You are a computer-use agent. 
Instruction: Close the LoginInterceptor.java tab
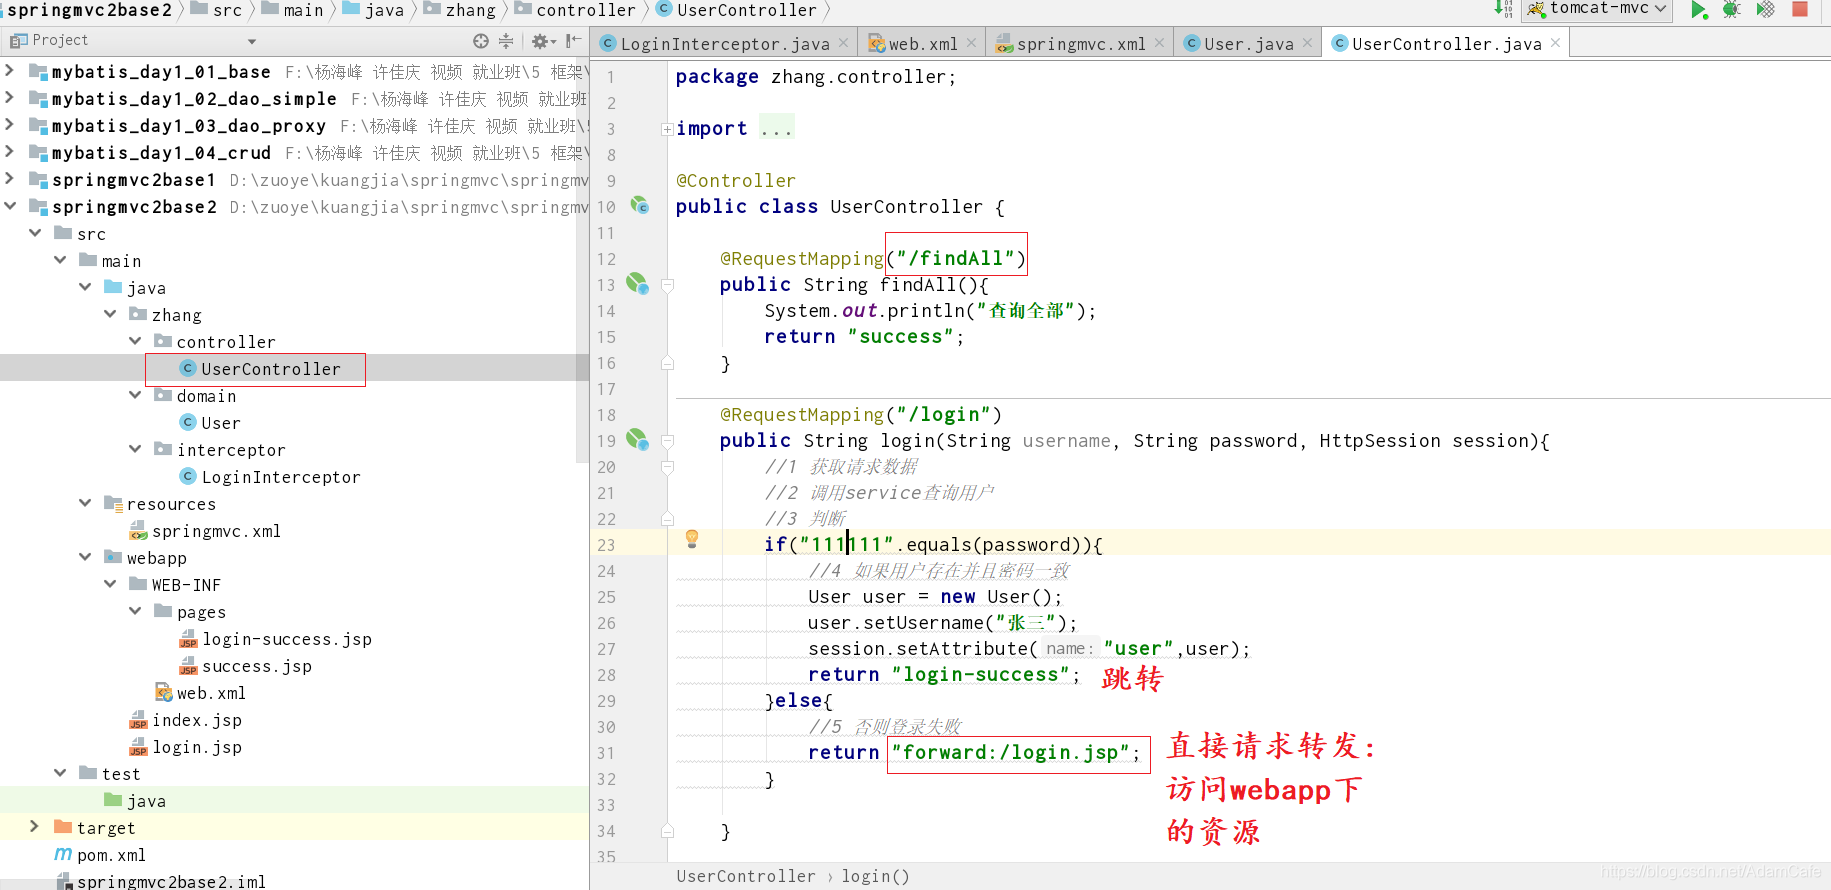(x=843, y=43)
